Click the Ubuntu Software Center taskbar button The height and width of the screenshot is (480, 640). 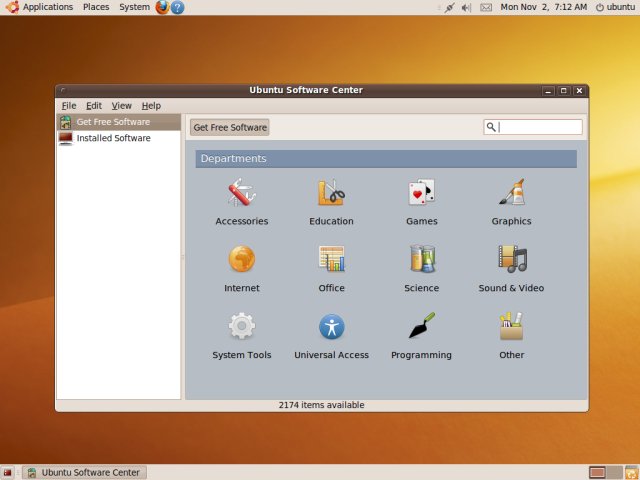click(x=84, y=473)
